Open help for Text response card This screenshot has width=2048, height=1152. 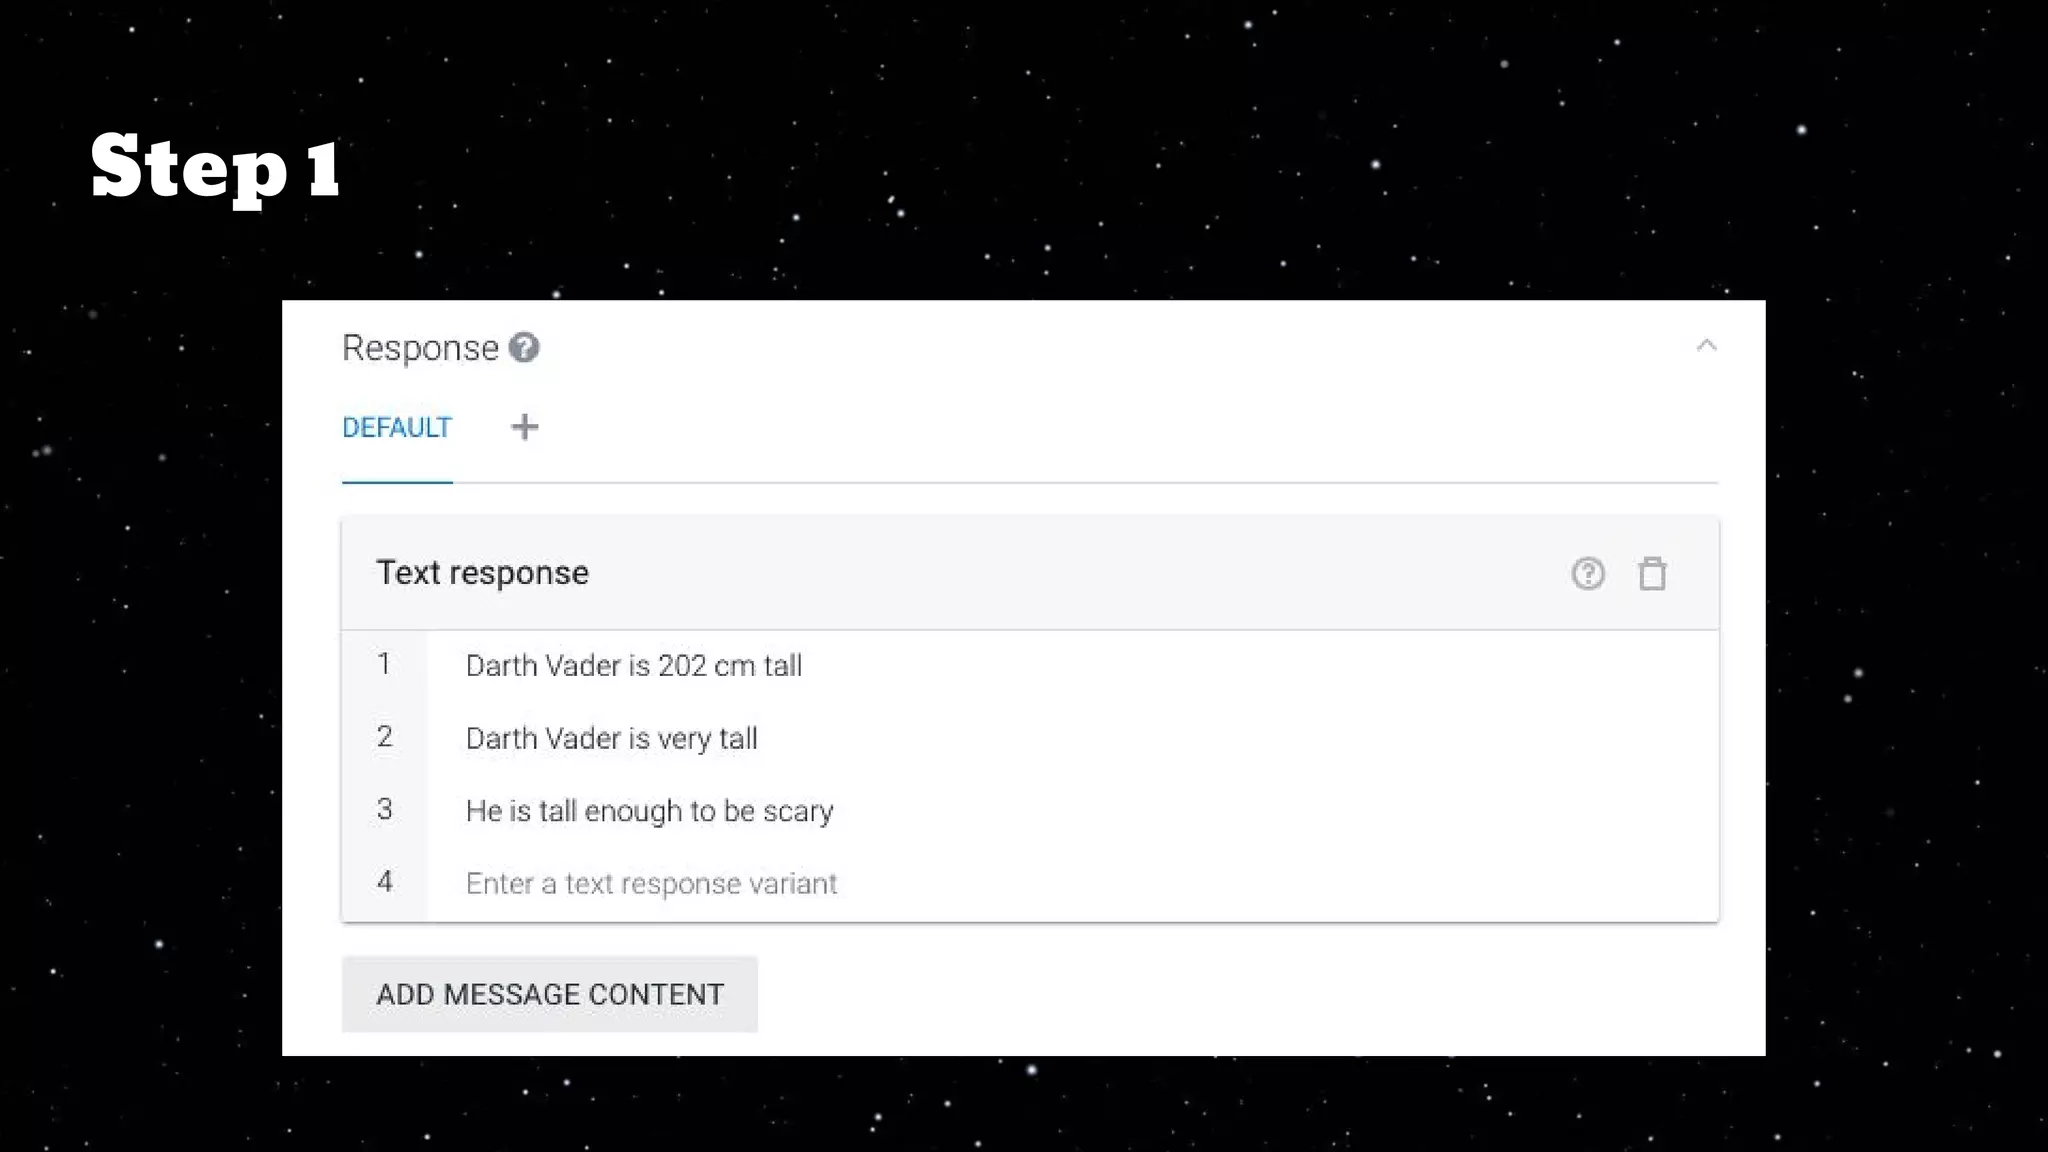(x=1588, y=573)
